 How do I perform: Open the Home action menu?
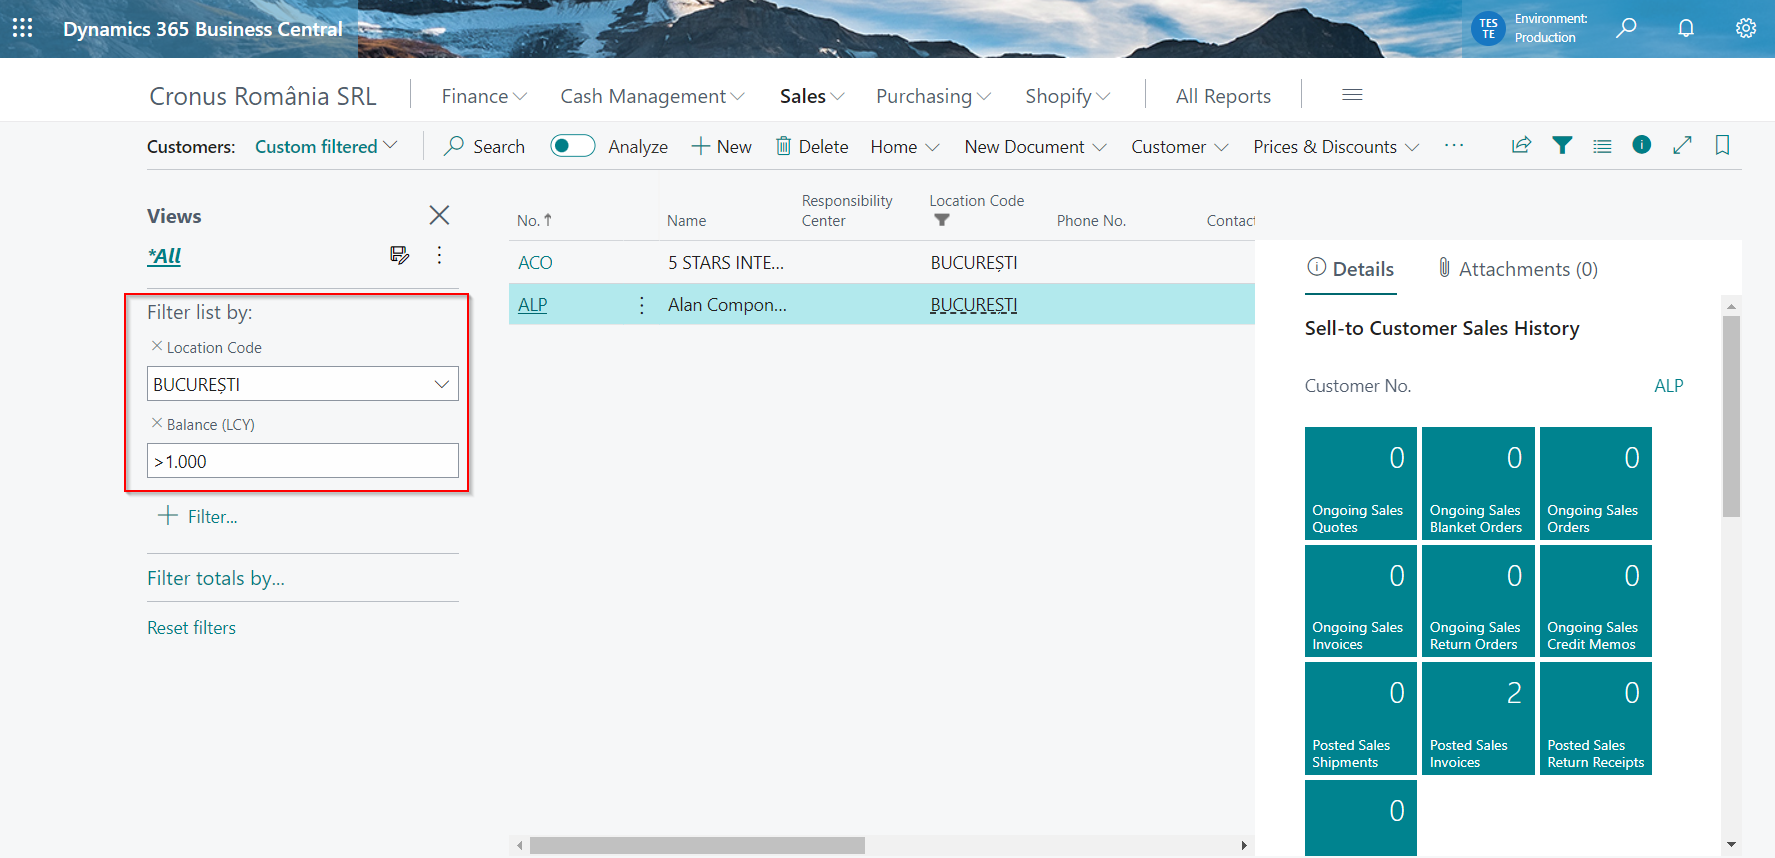click(904, 147)
